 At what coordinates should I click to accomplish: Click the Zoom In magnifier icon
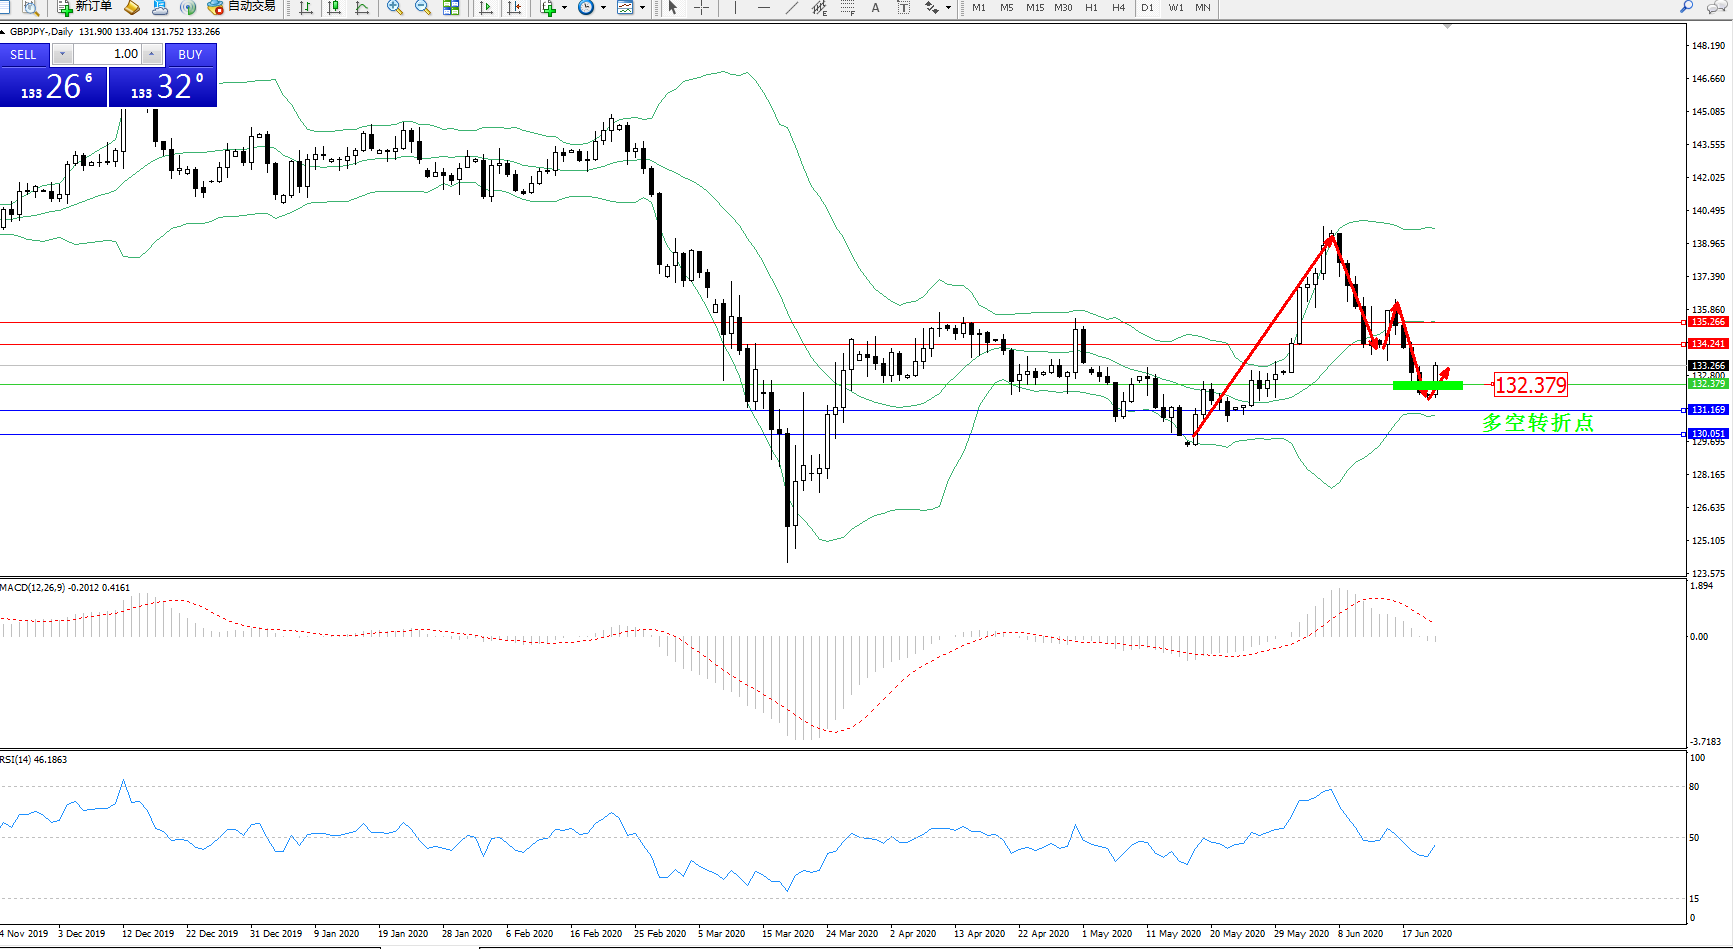click(395, 7)
